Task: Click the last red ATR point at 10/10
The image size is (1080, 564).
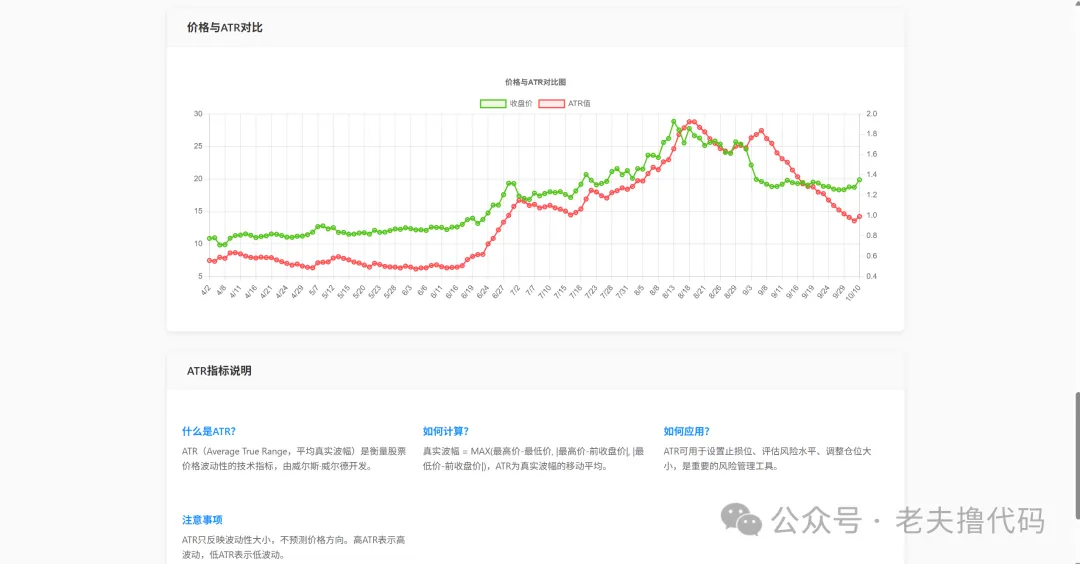Action: [859, 216]
